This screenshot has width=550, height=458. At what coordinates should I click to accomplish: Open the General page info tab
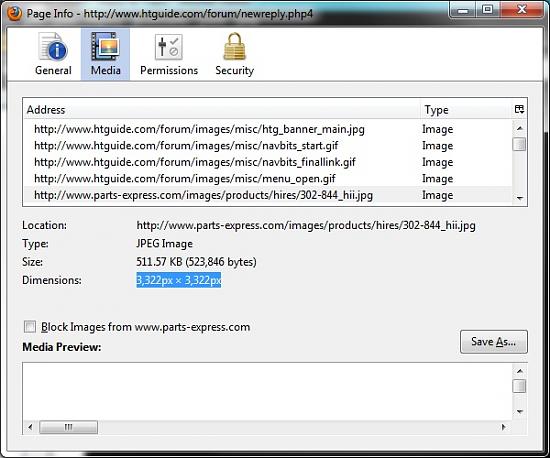click(53, 54)
